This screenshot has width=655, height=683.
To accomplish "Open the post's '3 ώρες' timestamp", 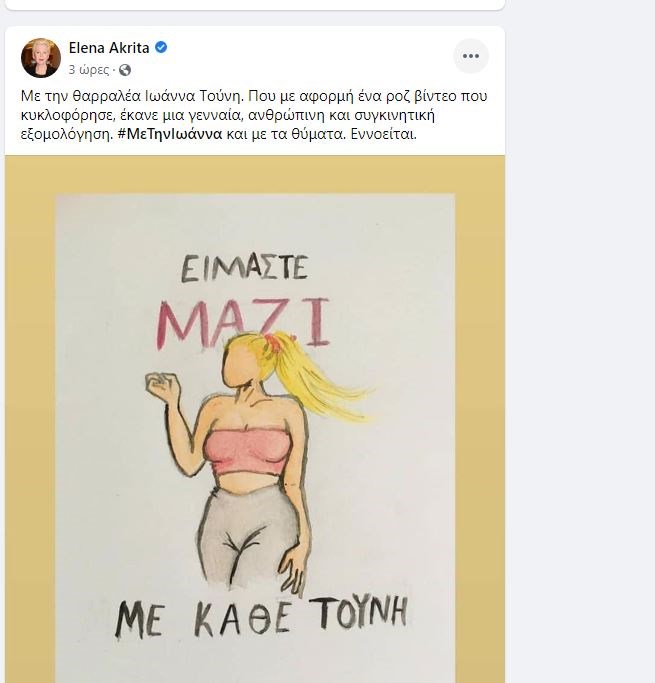I will (89, 71).
